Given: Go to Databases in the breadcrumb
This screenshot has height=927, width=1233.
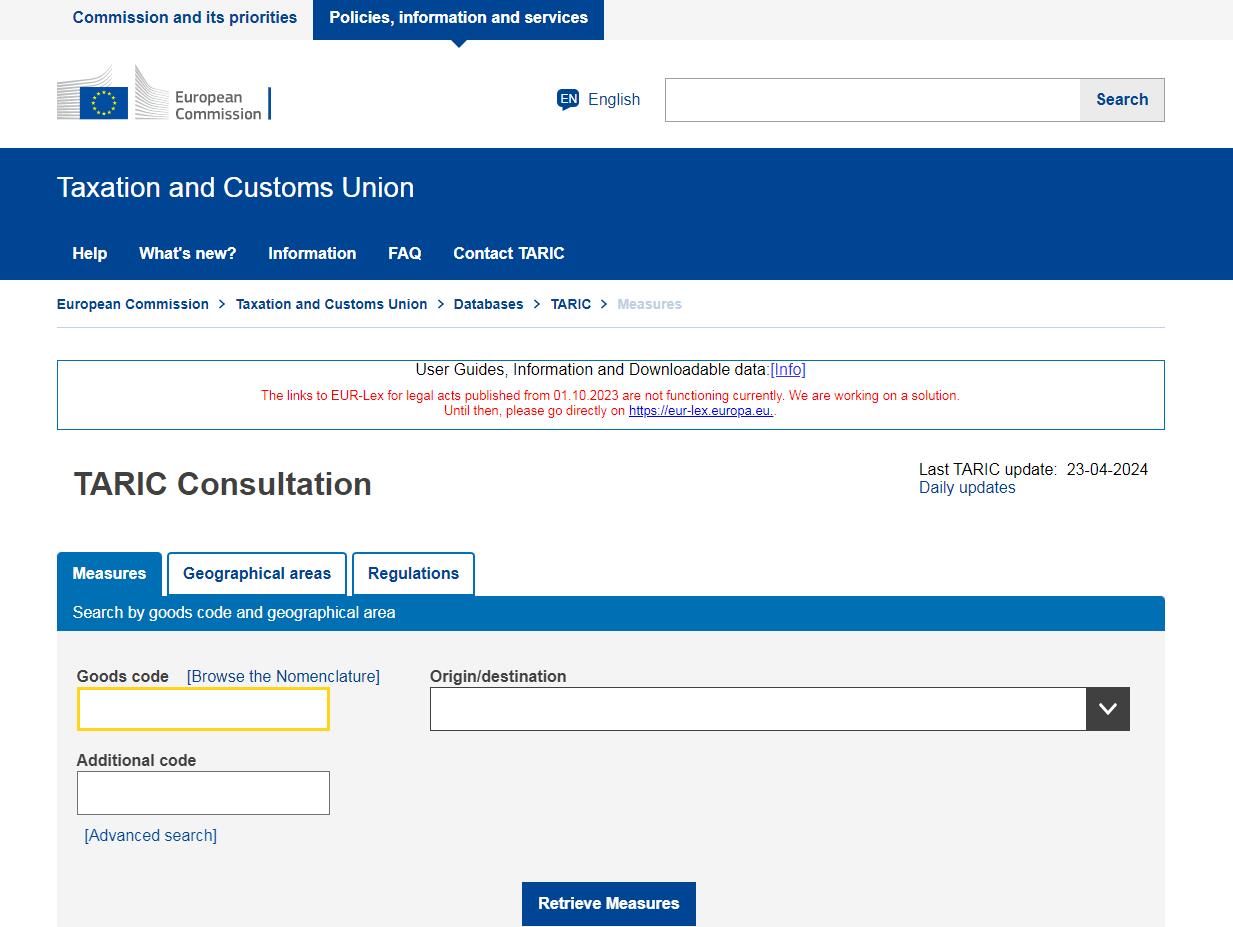Looking at the screenshot, I should (x=488, y=304).
